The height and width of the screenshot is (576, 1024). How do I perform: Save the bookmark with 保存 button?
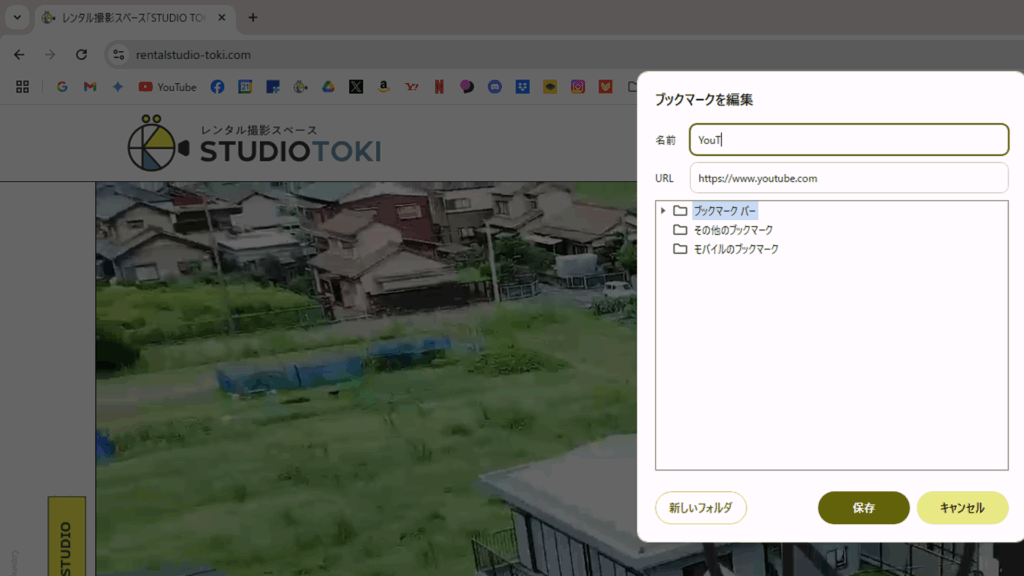863,508
